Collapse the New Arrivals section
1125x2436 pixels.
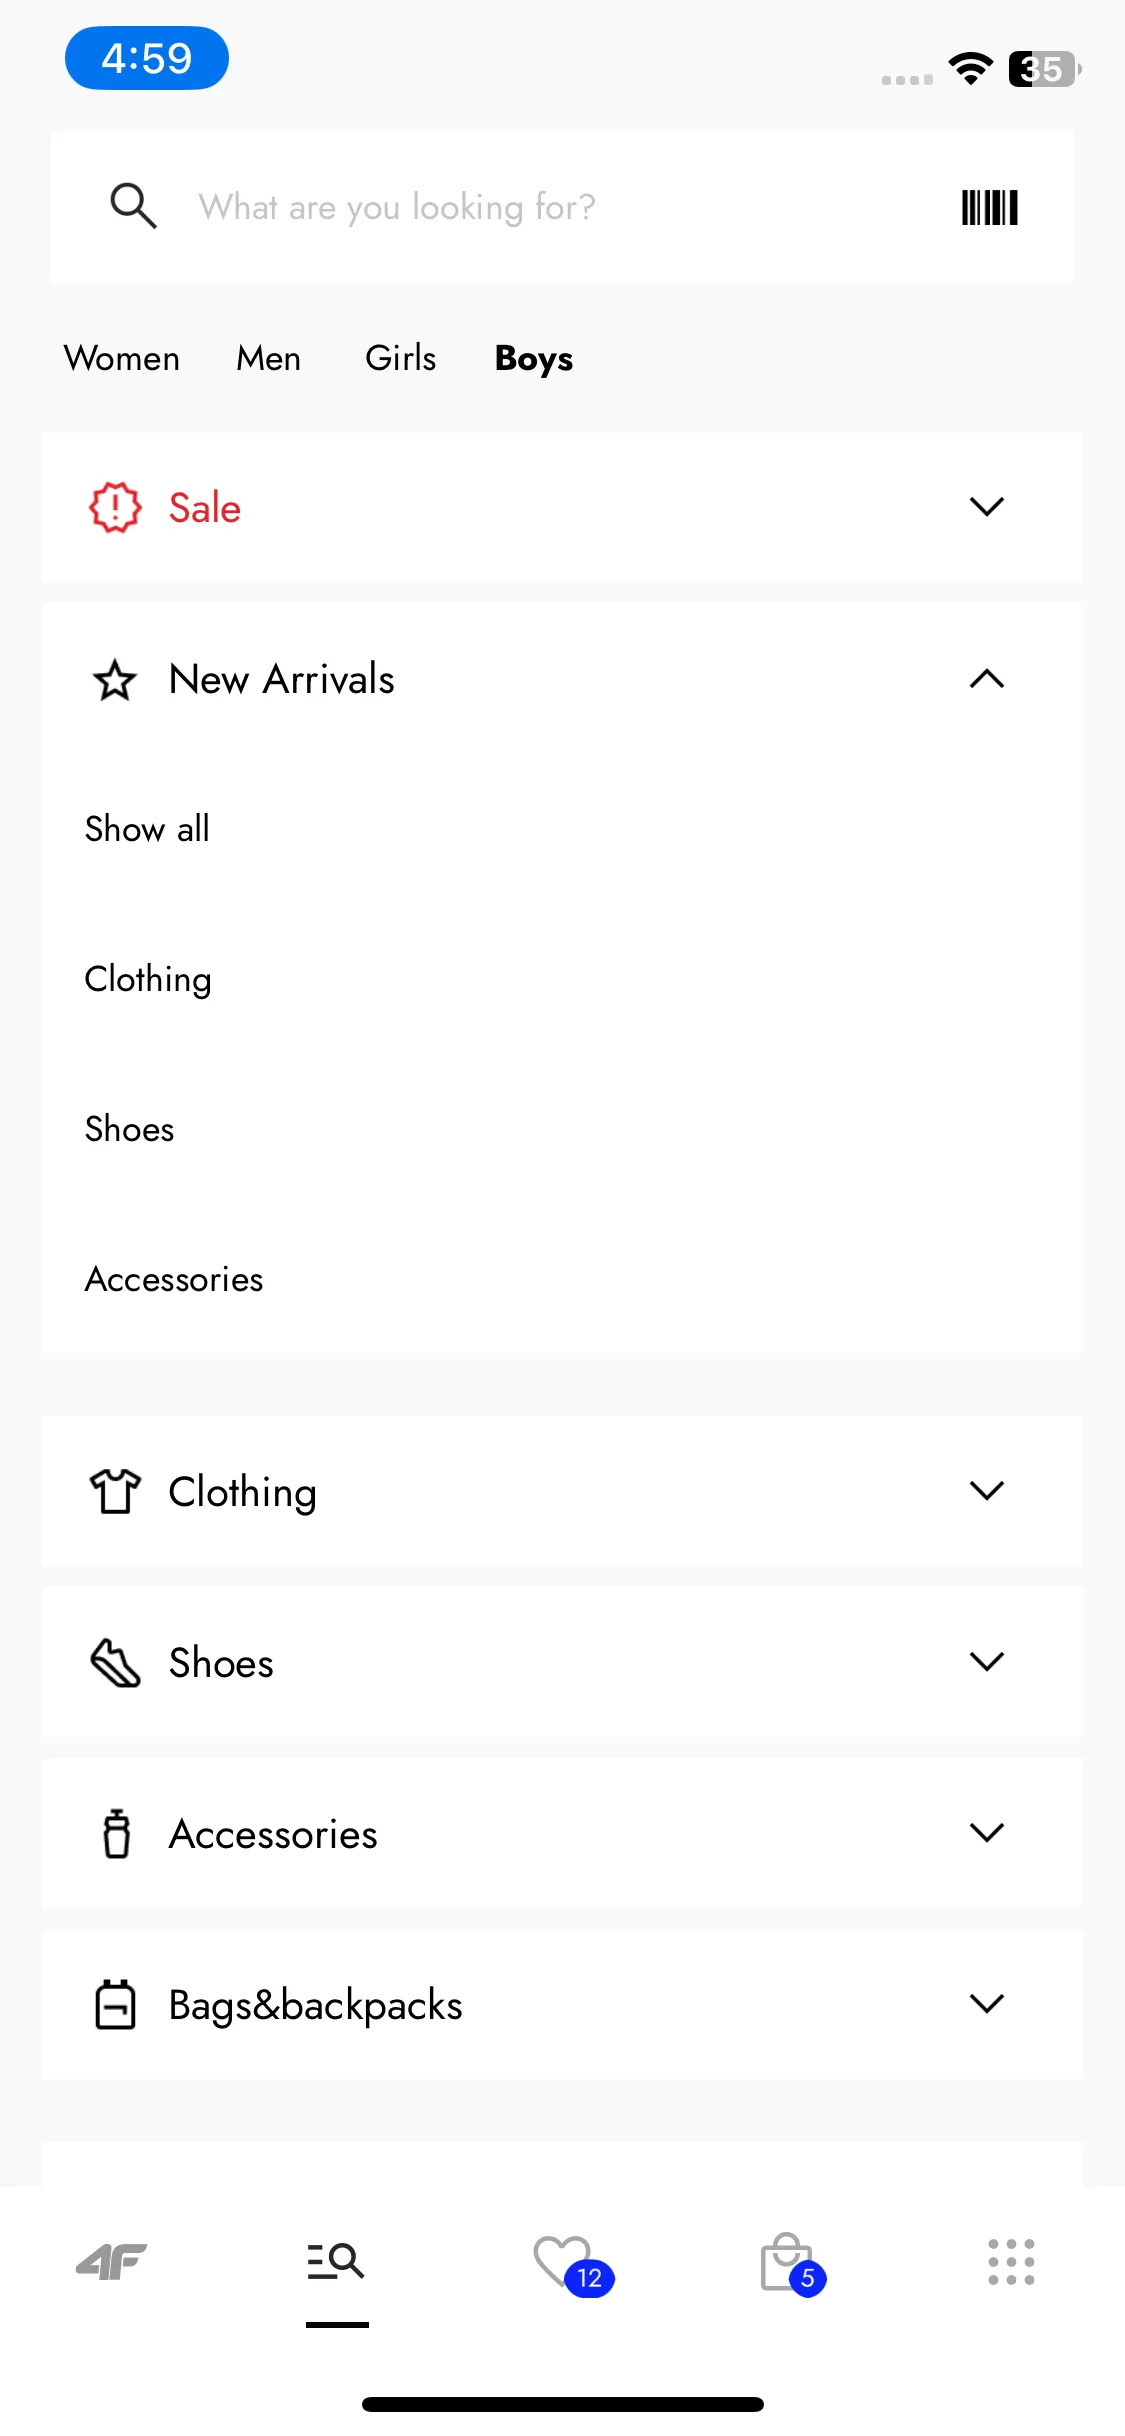point(986,679)
